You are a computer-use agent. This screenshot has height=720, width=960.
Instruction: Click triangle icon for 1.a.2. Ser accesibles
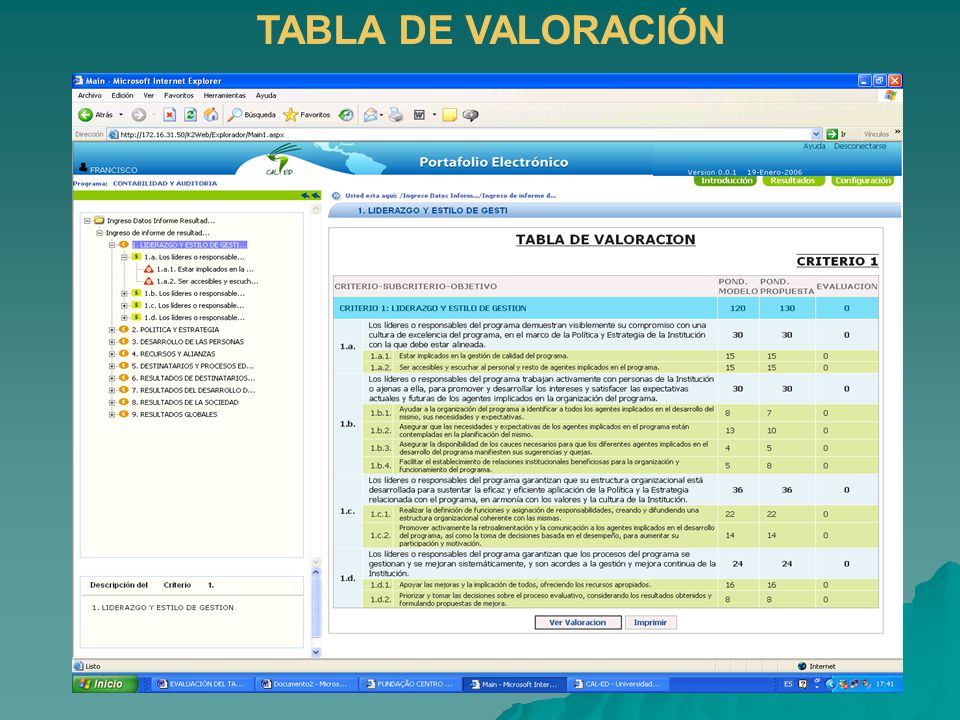pos(149,281)
